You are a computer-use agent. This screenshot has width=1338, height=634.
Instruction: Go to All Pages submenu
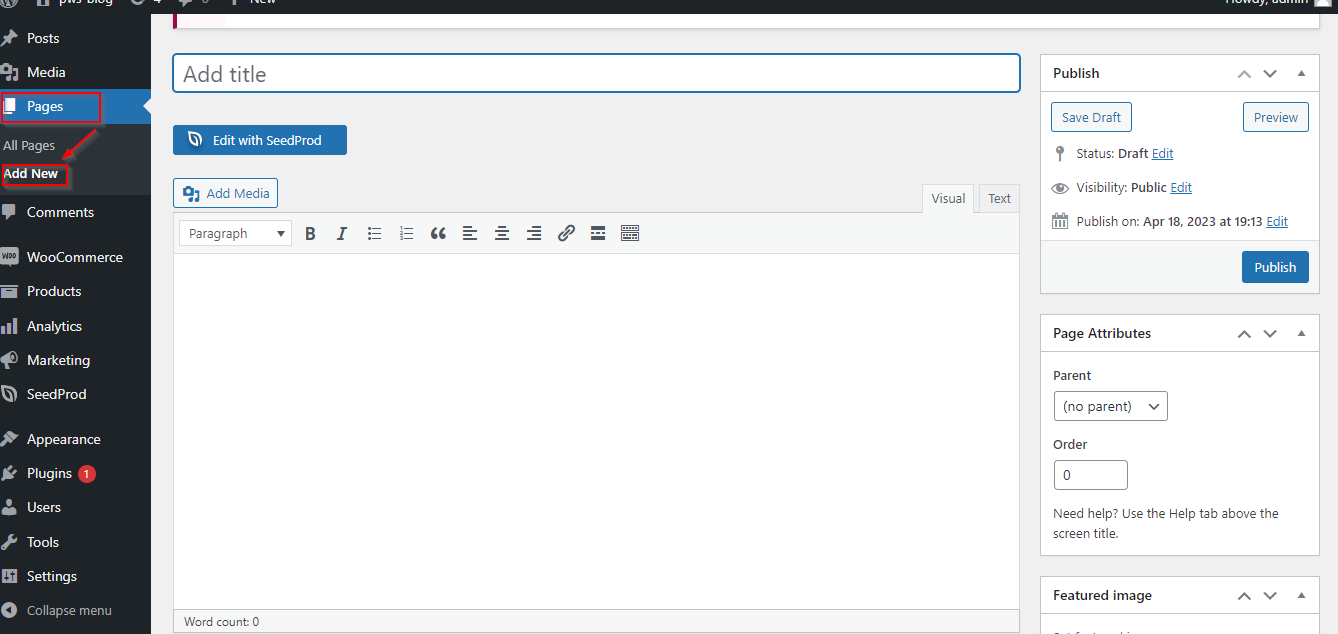(29, 145)
